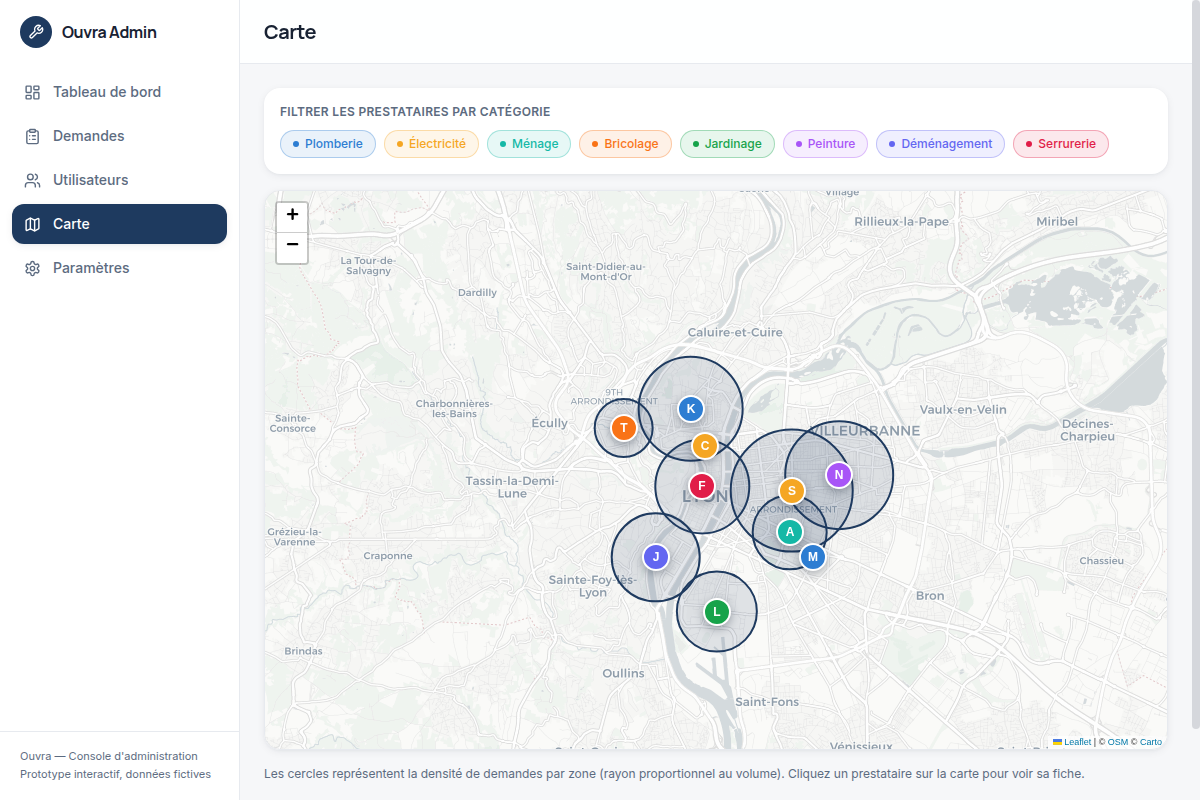Click the Décines-Charpieu map label
The height and width of the screenshot is (800, 1200).
(x=1088, y=430)
